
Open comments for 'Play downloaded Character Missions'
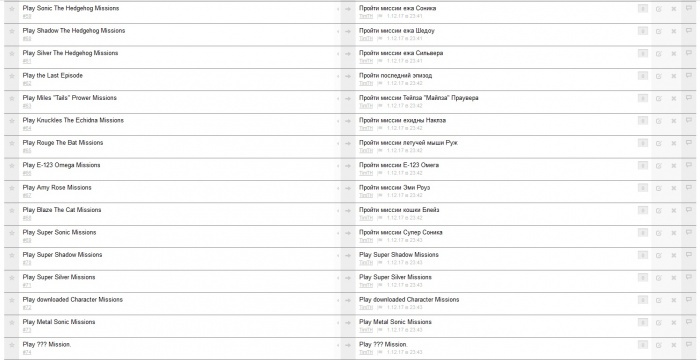click(x=688, y=300)
